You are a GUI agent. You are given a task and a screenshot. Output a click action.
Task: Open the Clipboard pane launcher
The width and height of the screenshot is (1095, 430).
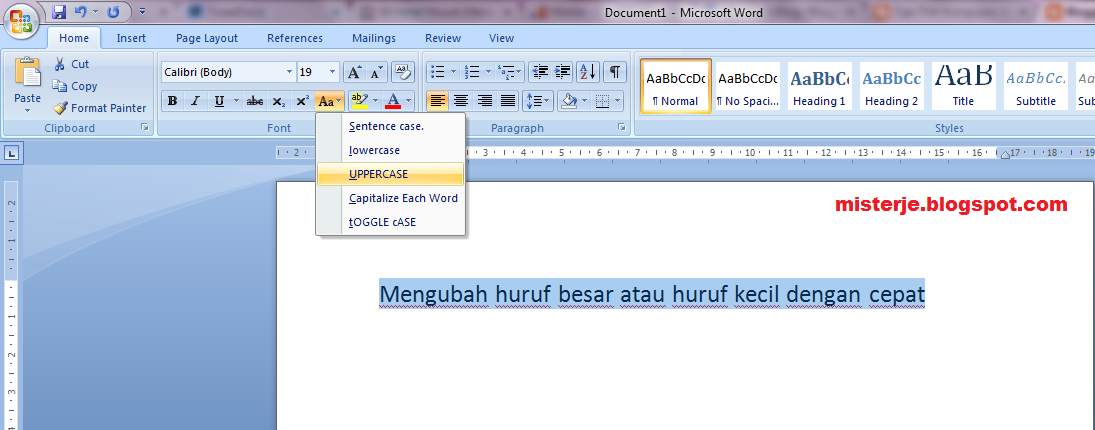click(145, 128)
